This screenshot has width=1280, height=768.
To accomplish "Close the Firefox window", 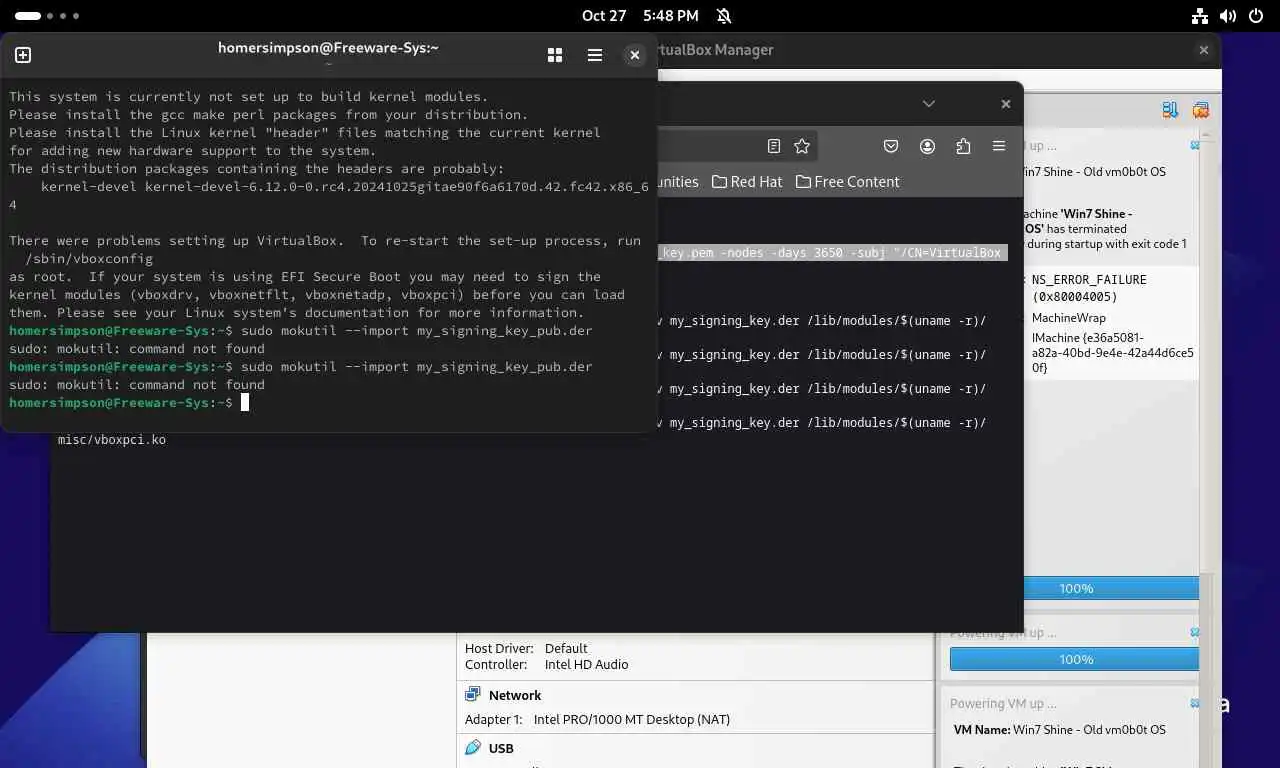I will point(1006,104).
